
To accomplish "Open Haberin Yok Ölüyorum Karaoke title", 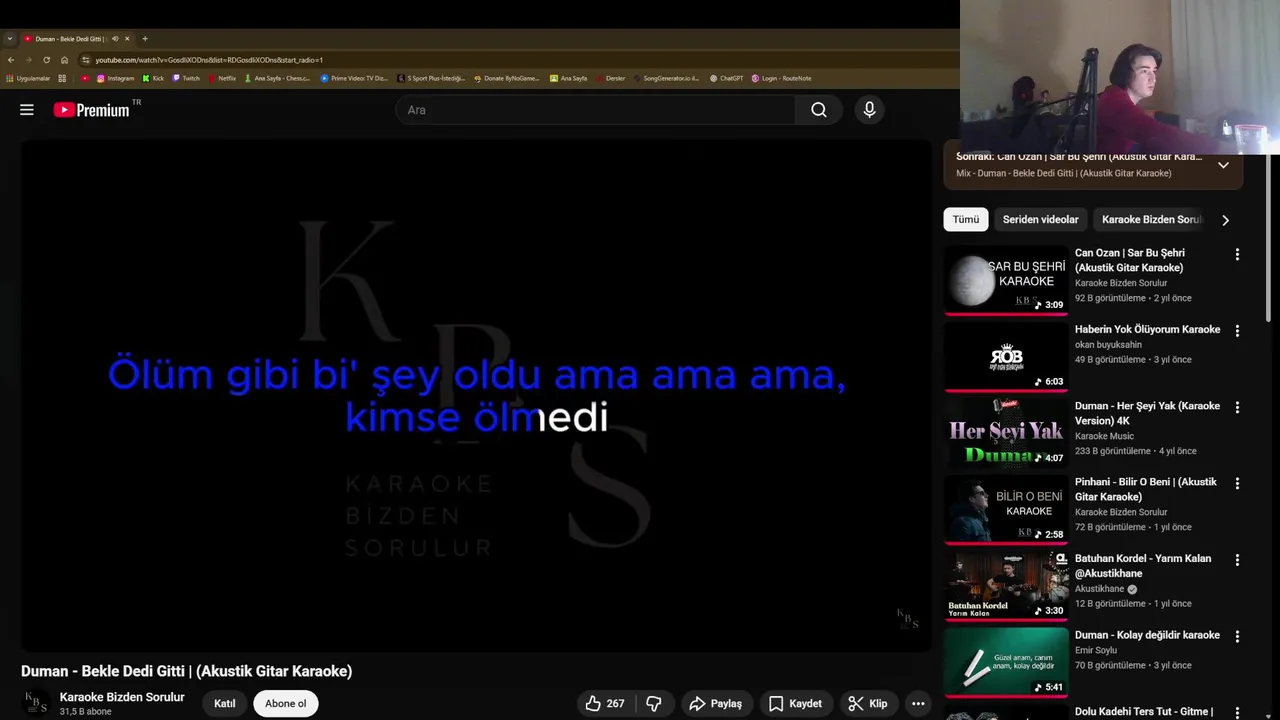I will 1147,330.
